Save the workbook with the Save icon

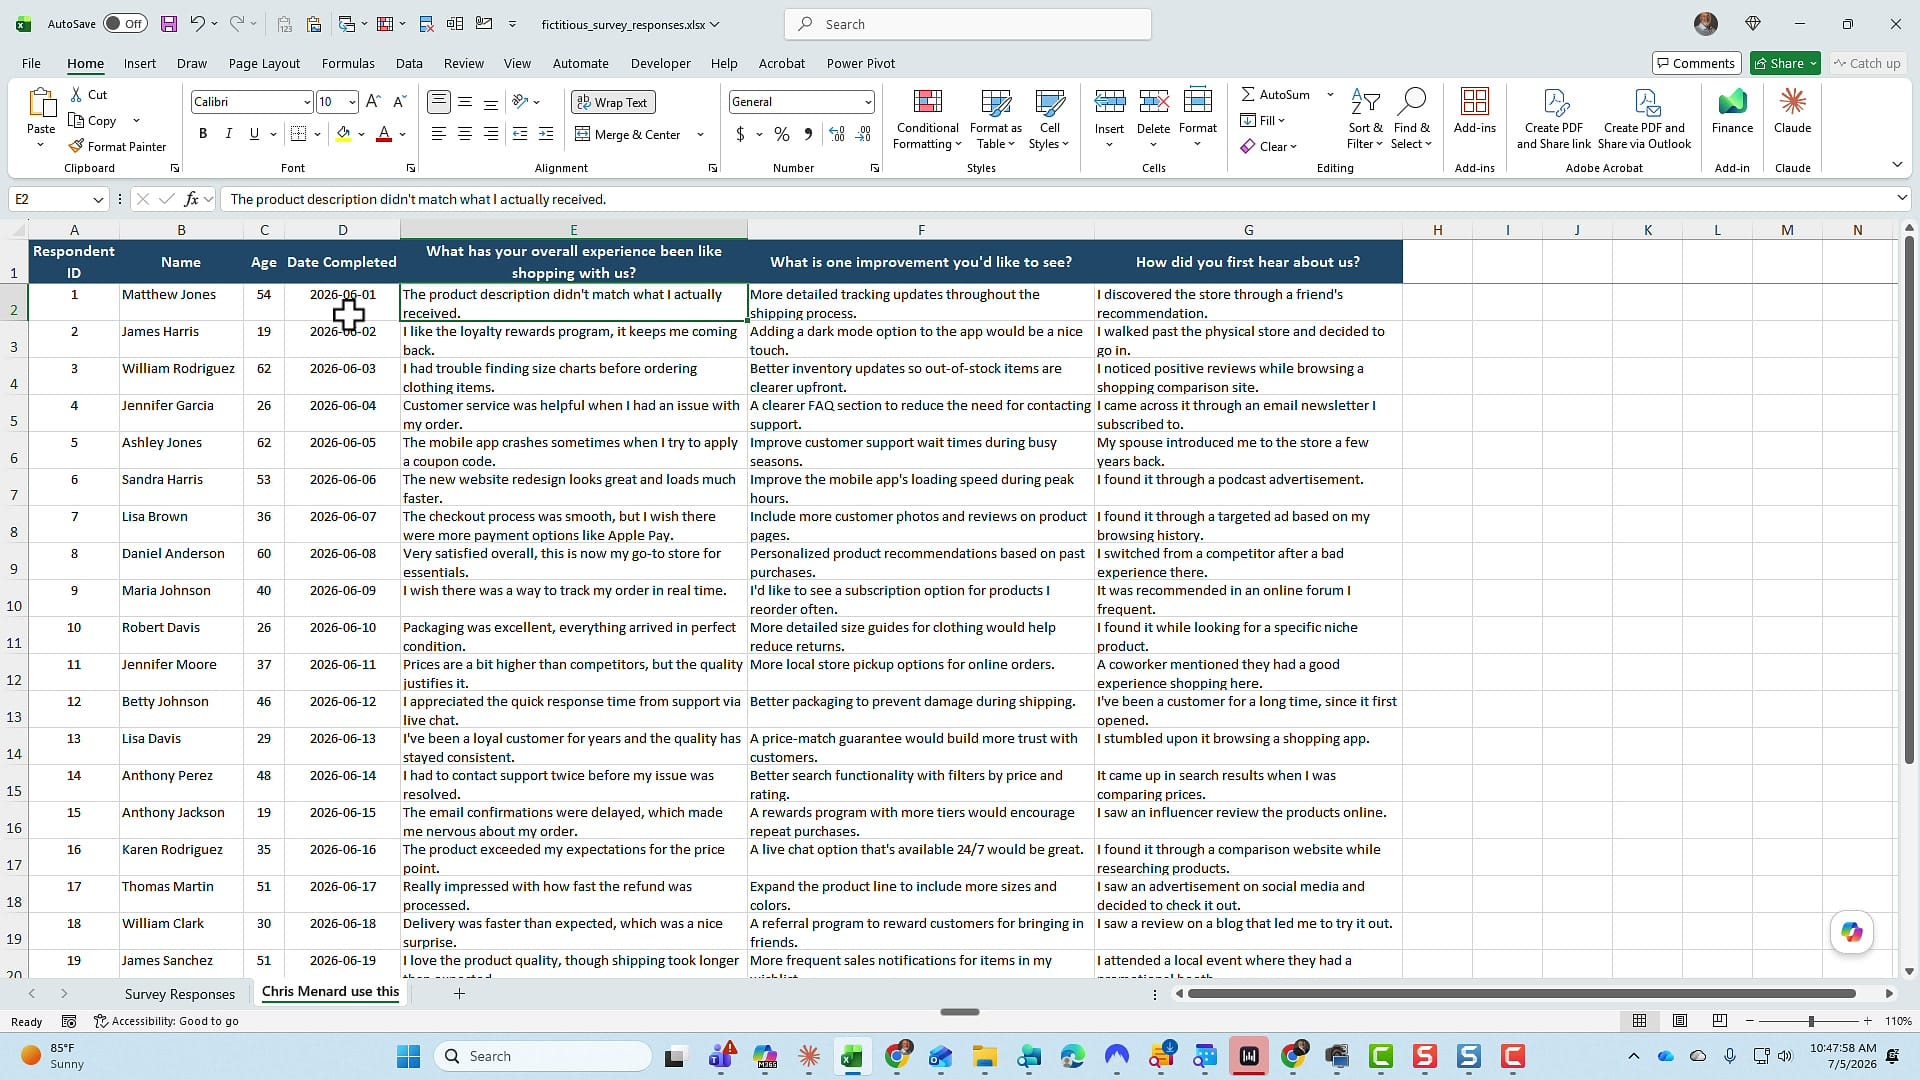169,24
